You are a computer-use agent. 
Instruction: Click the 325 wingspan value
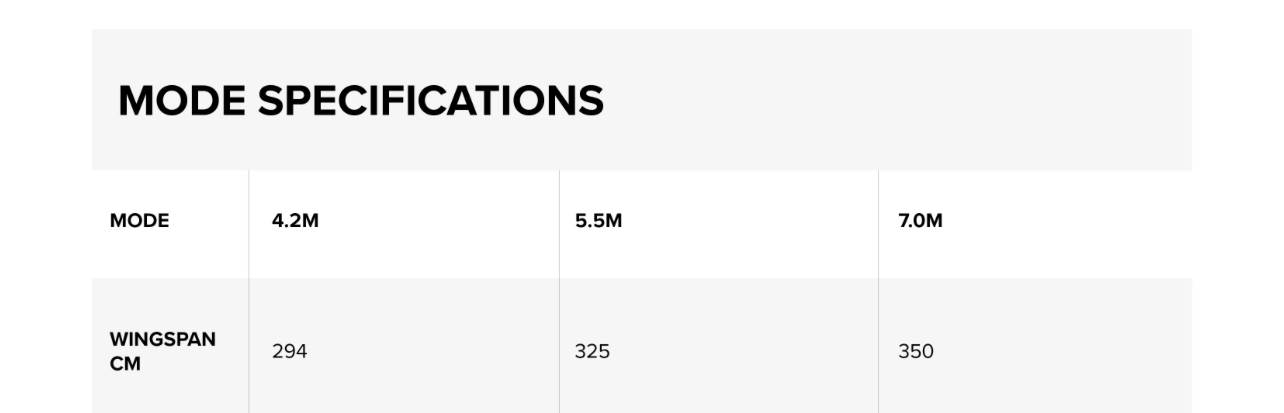[592, 351]
